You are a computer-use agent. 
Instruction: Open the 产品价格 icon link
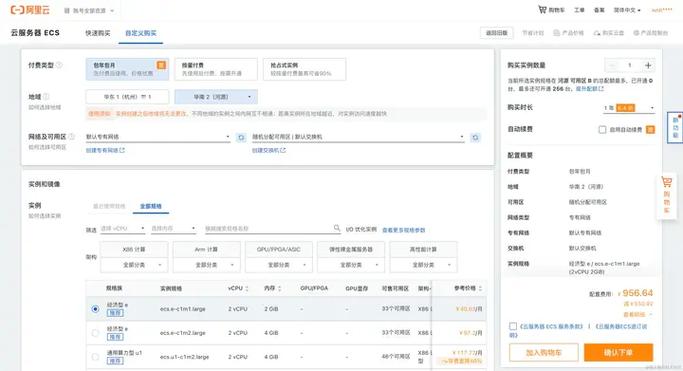(568, 33)
